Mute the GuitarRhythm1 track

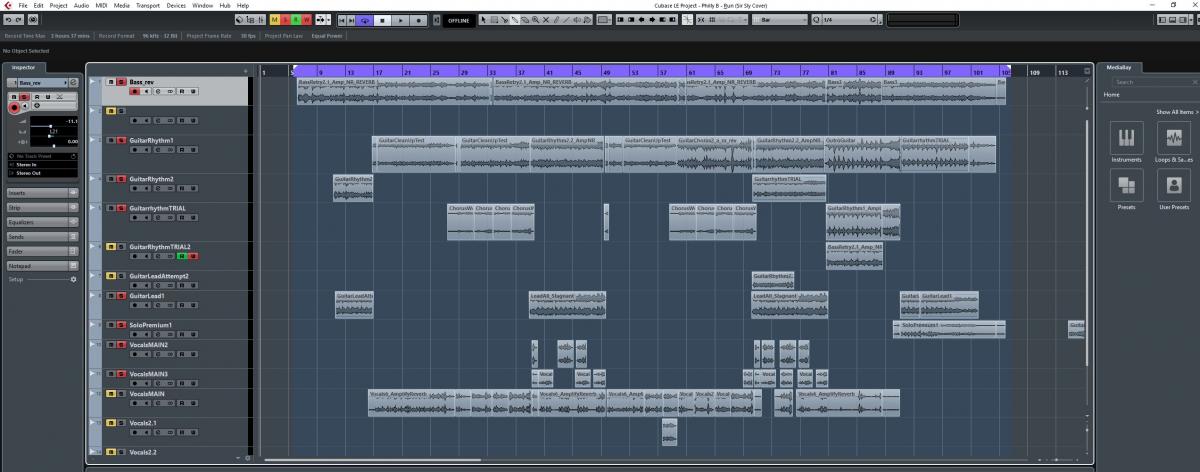click(110, 141)
